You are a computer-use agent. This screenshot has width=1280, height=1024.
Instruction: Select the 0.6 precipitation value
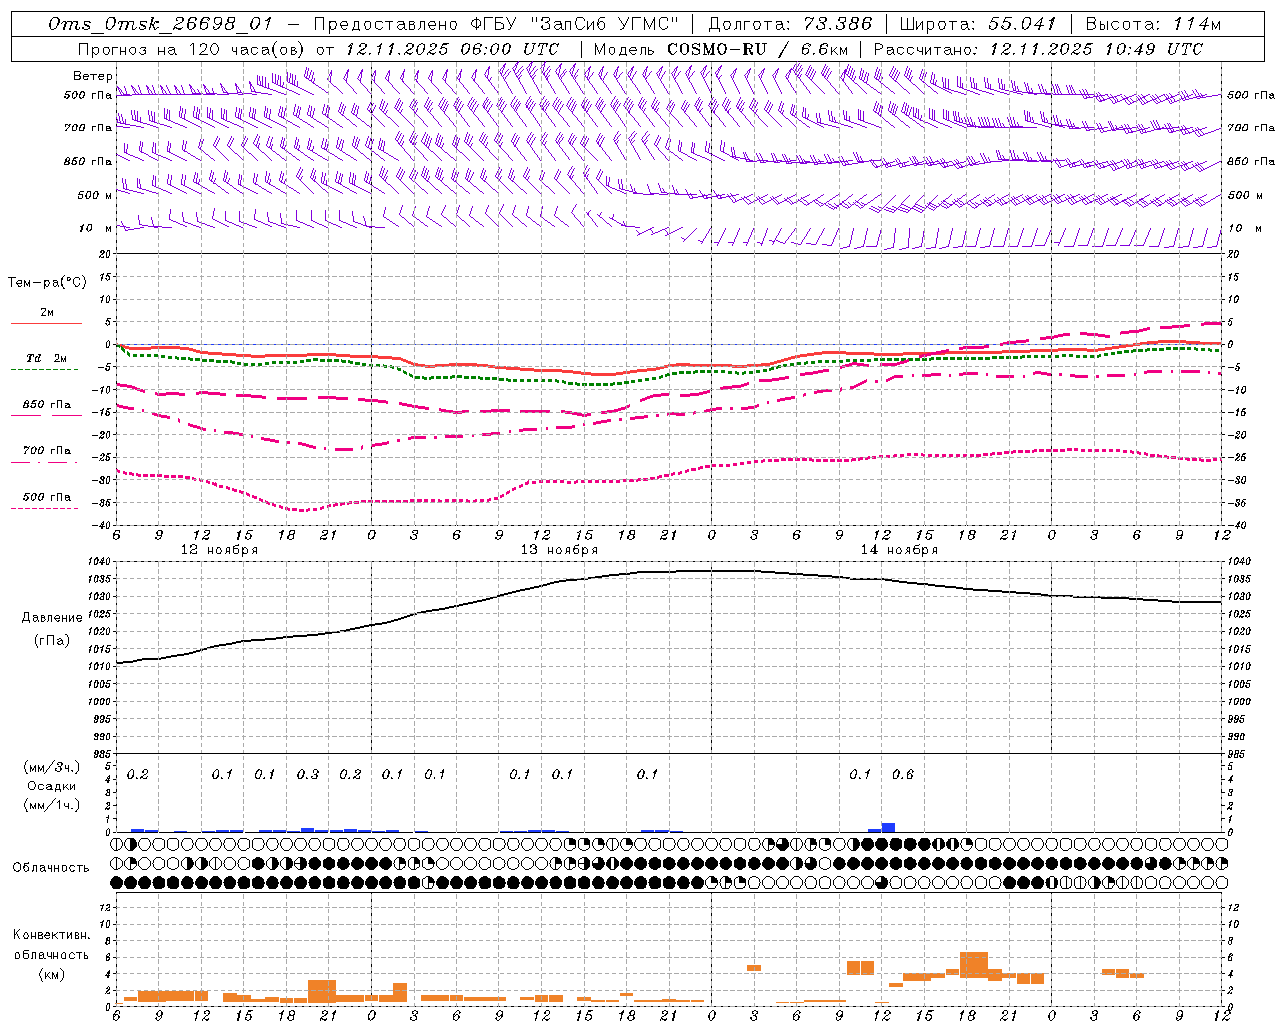pos(903,774)
